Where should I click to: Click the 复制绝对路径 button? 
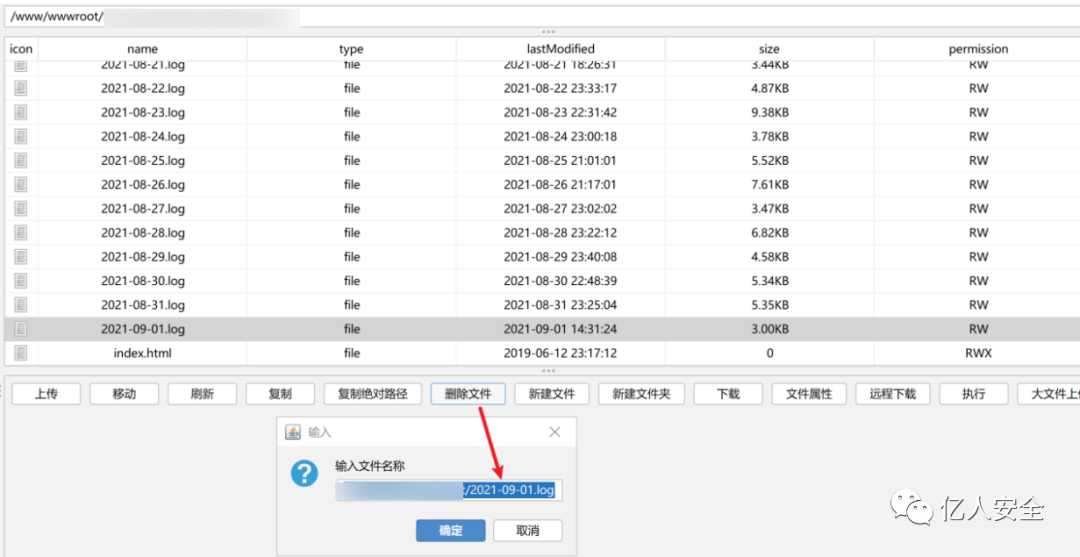(373, 394)
